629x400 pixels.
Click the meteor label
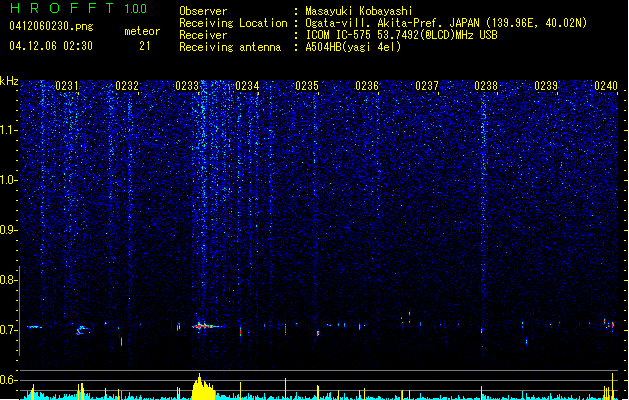coord(142,31)
